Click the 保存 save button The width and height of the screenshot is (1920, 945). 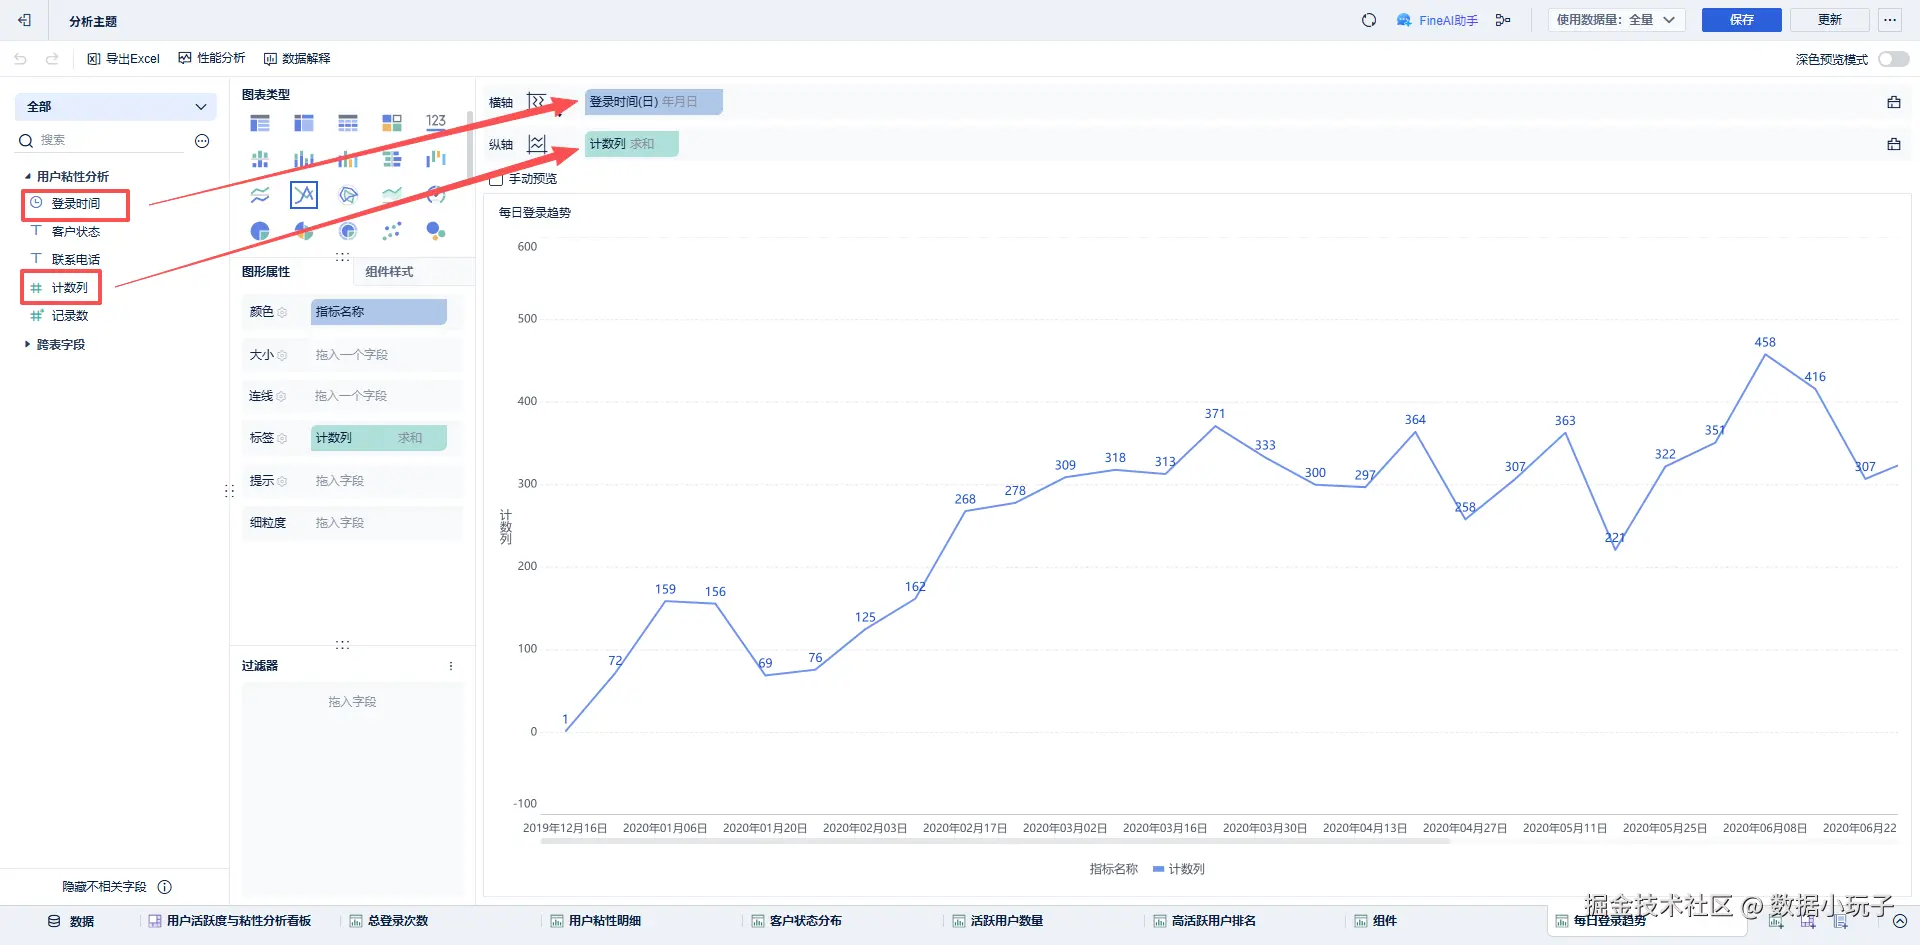coord(1741,20)
